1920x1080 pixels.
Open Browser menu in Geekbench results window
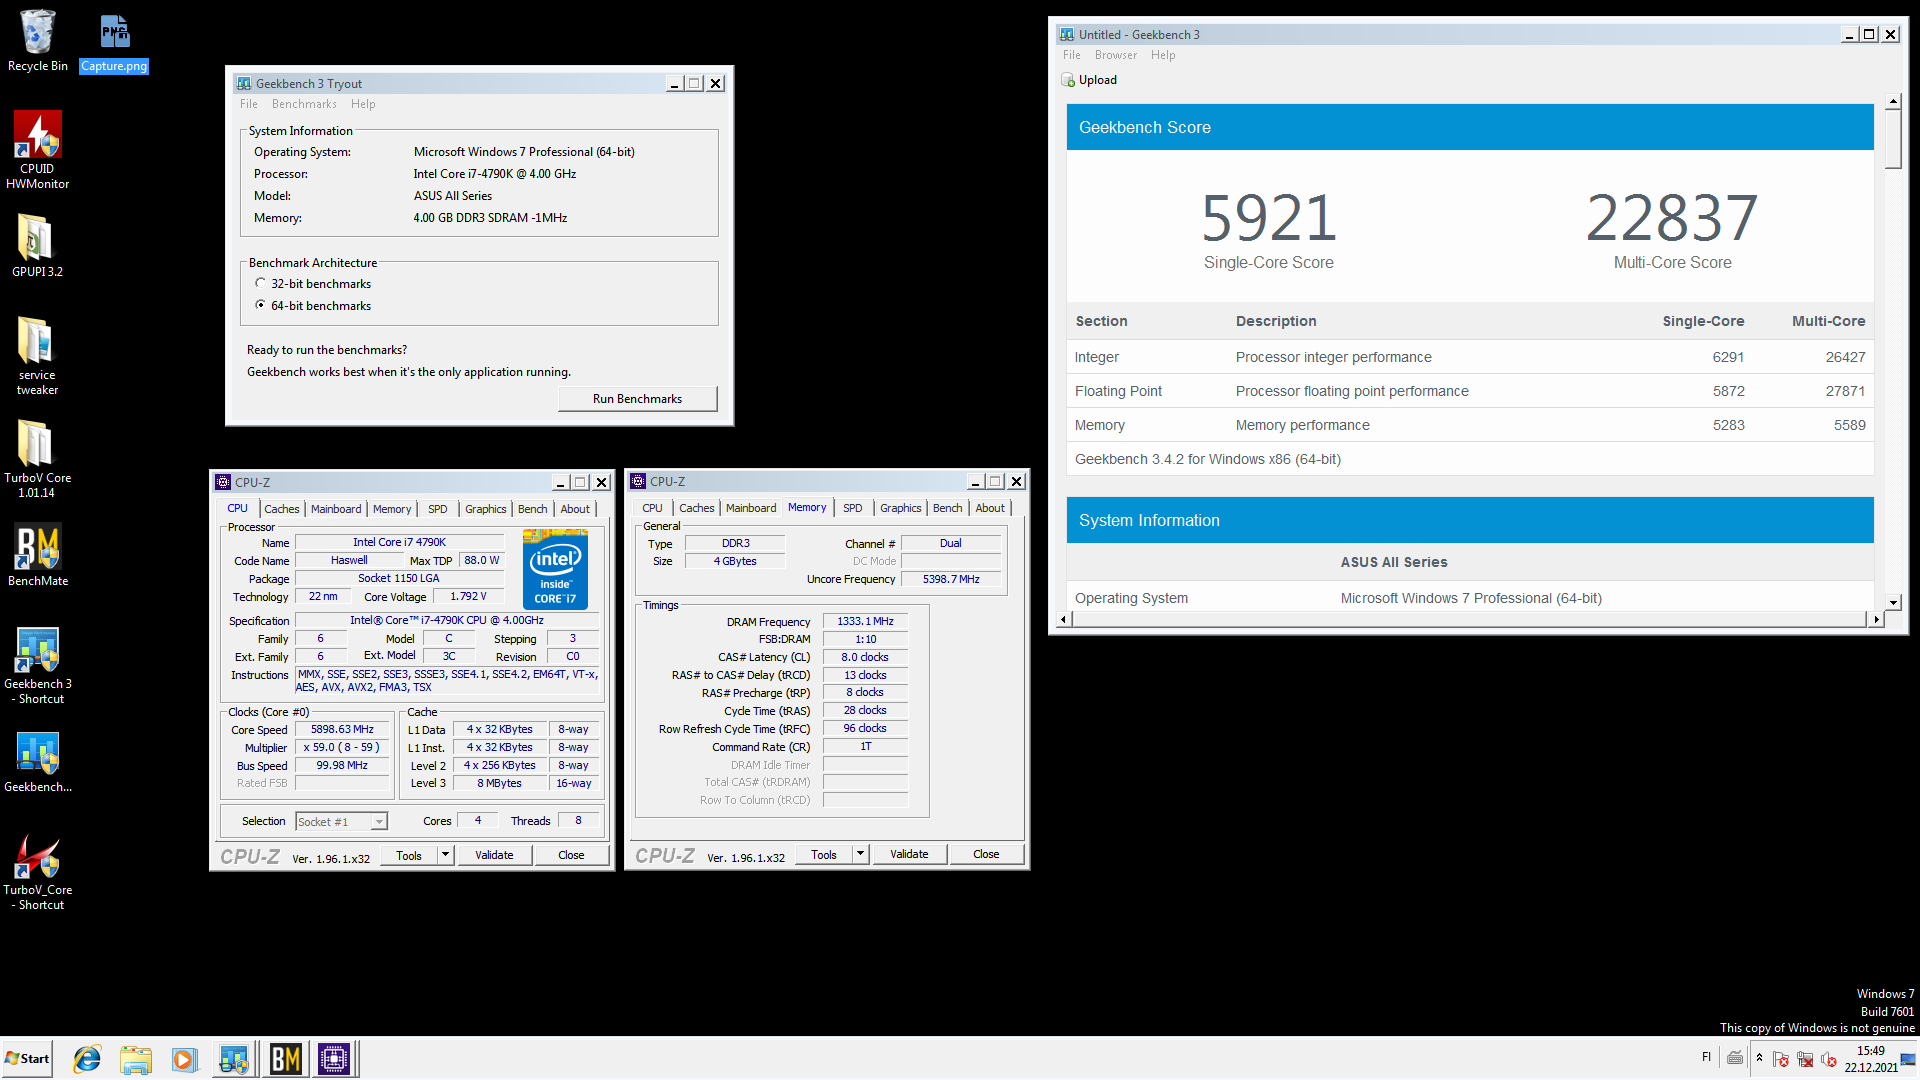[x=1116, y=55]
